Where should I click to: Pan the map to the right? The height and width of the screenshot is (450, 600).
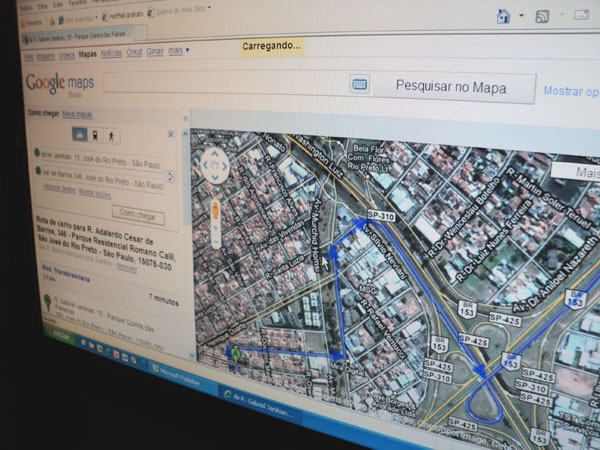click(225, 166)
